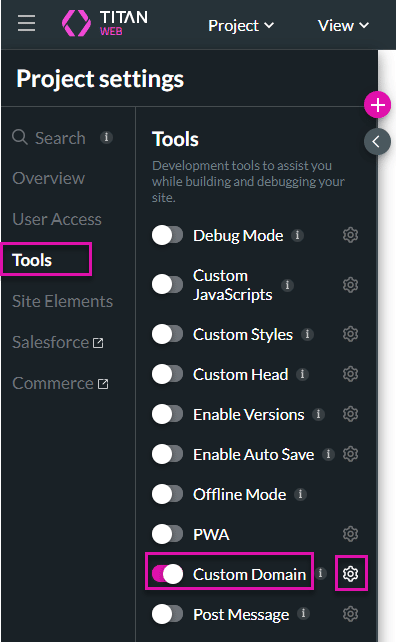Show info for the Search field
The height and width of the screenshot is (642, 396).
click(106, 137)
